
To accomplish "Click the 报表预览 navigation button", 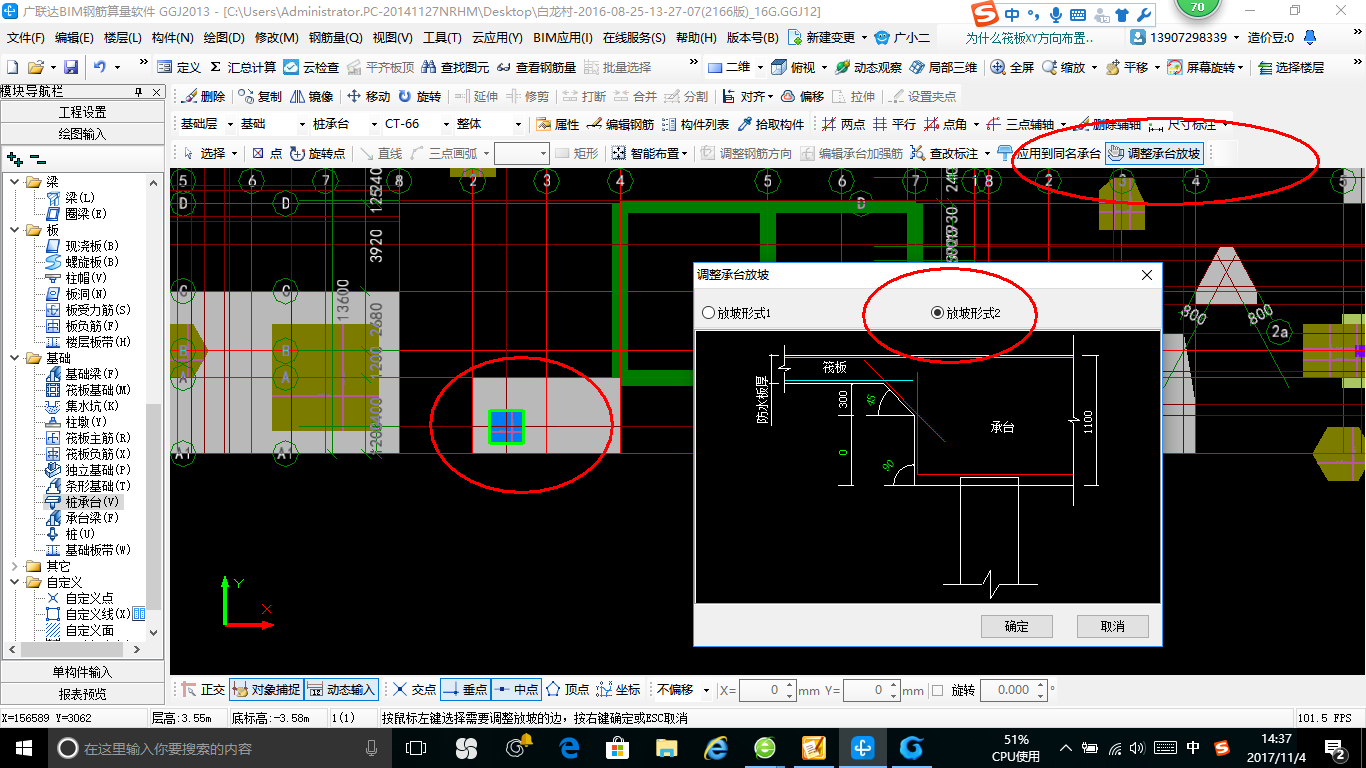I will 82,694.
